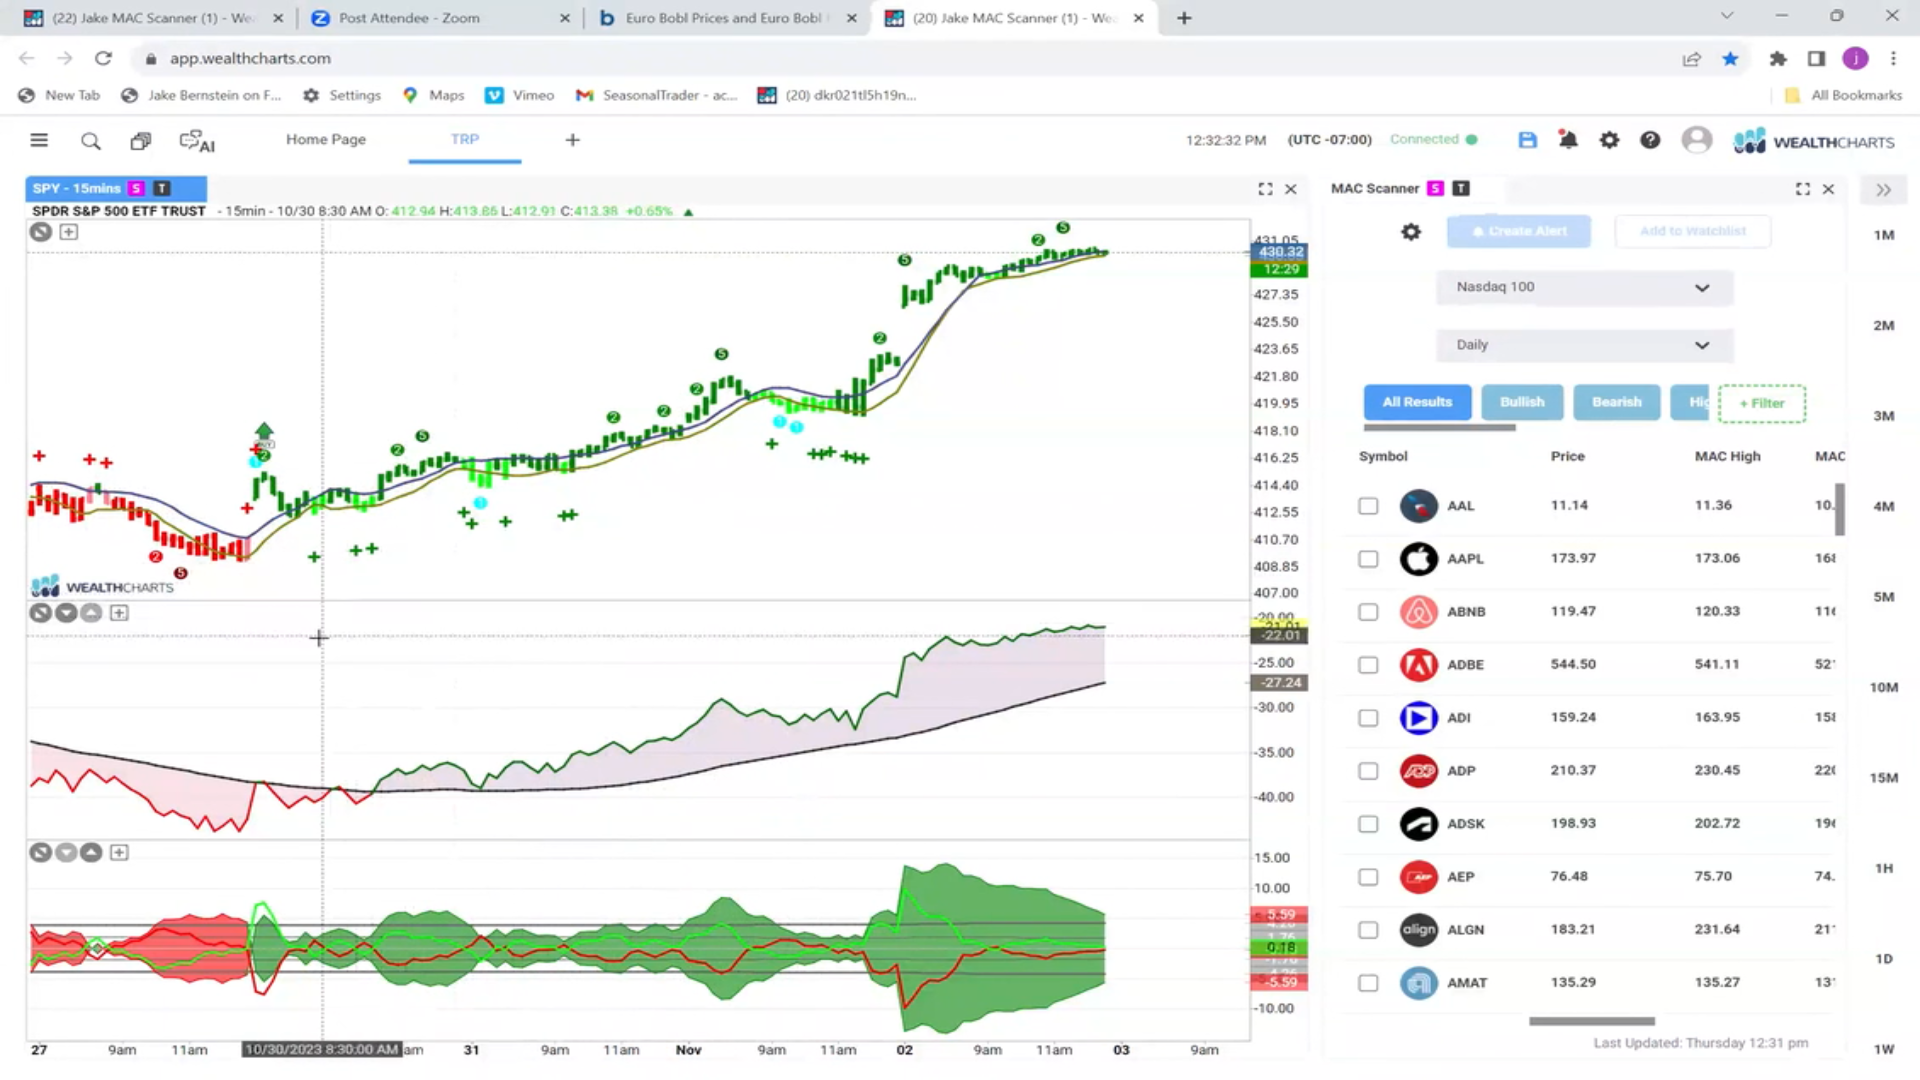The image size is (1920, 1080).
Task: Tick the AAL row checkbox
Action: point(1368,506)
